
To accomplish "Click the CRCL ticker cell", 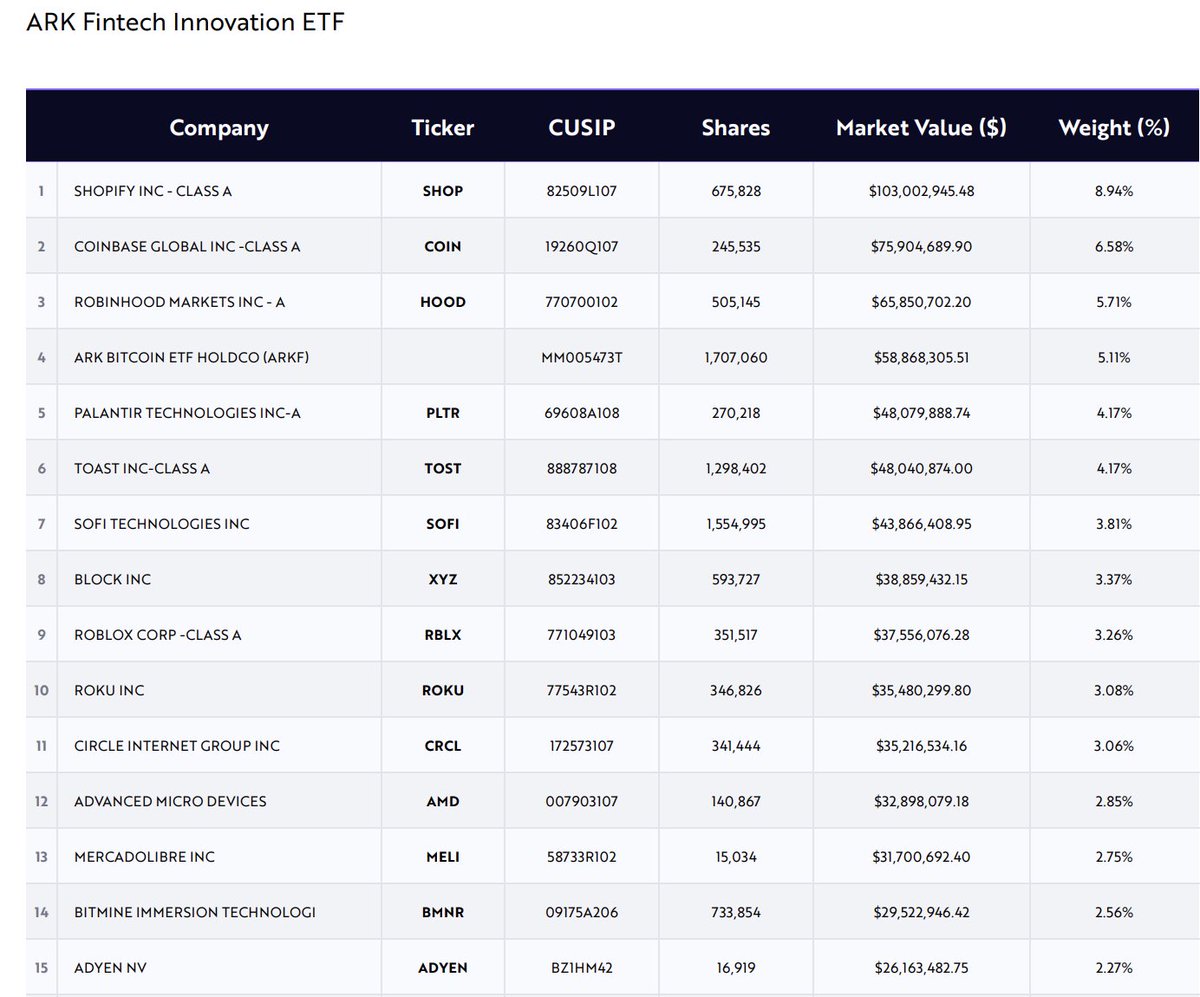I will pos(443,746).
